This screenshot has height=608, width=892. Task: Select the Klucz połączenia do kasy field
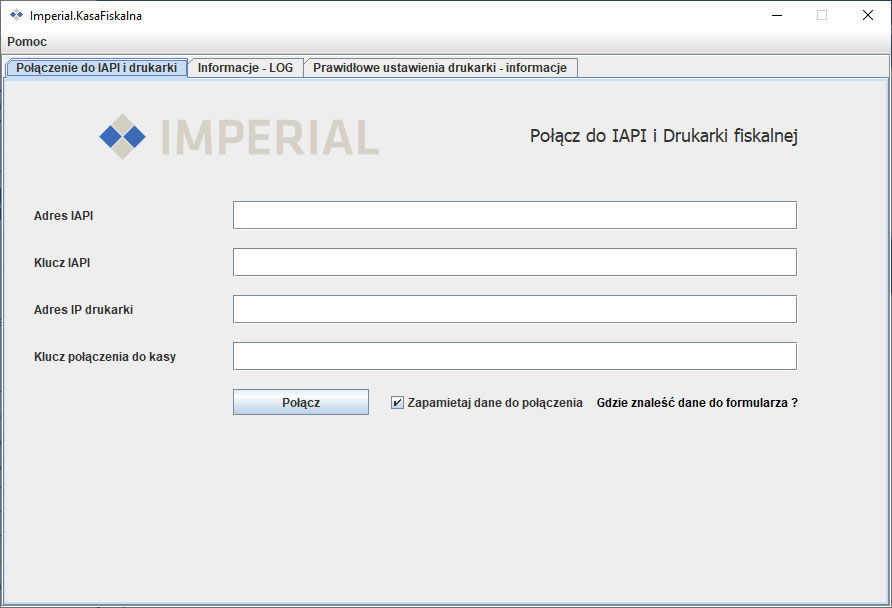click(x=515, y=356)
